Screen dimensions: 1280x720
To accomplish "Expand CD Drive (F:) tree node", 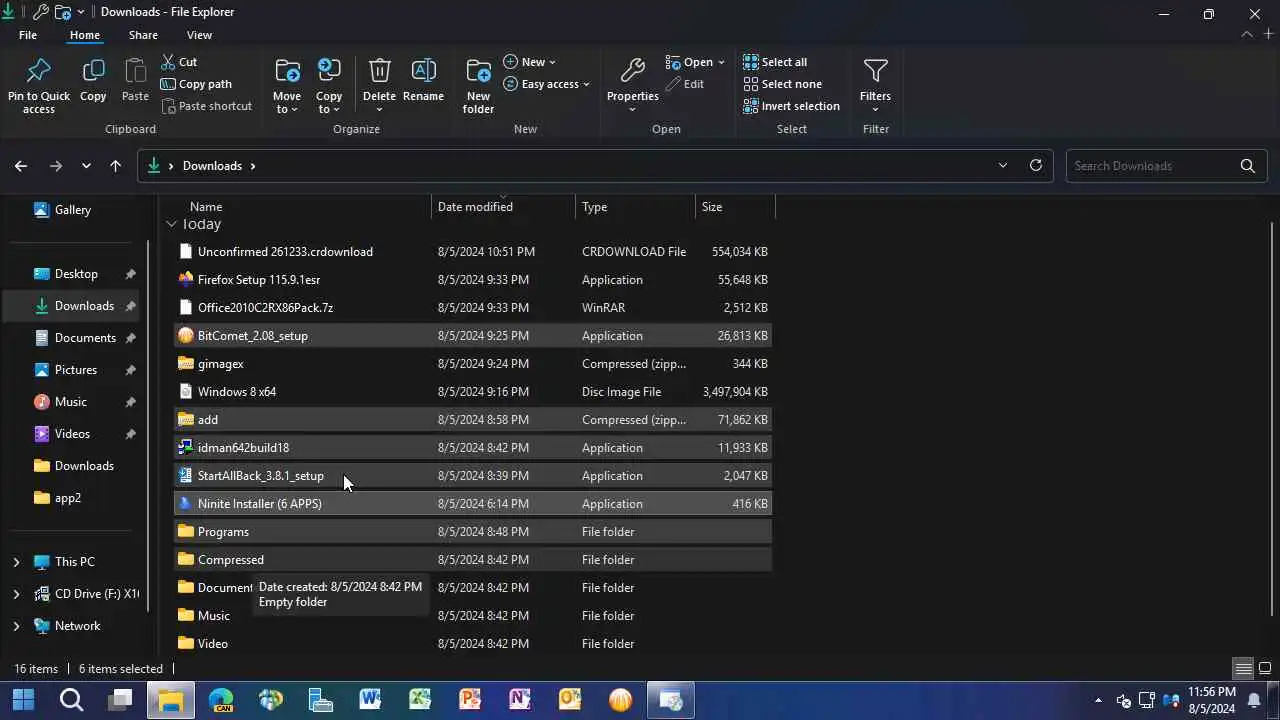I will tap(16, 594).
